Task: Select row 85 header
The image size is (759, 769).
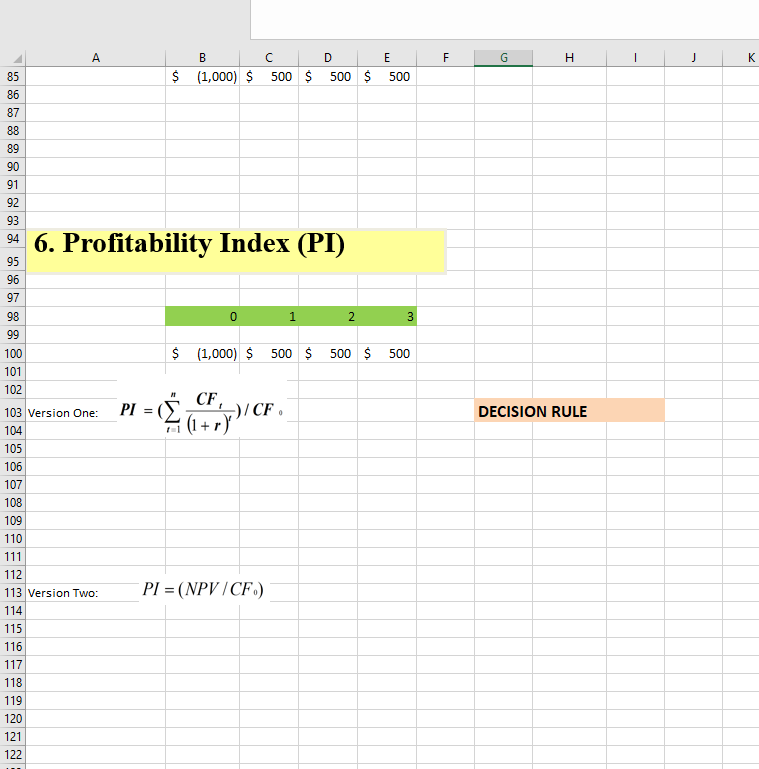Action: tap(13, 77)
